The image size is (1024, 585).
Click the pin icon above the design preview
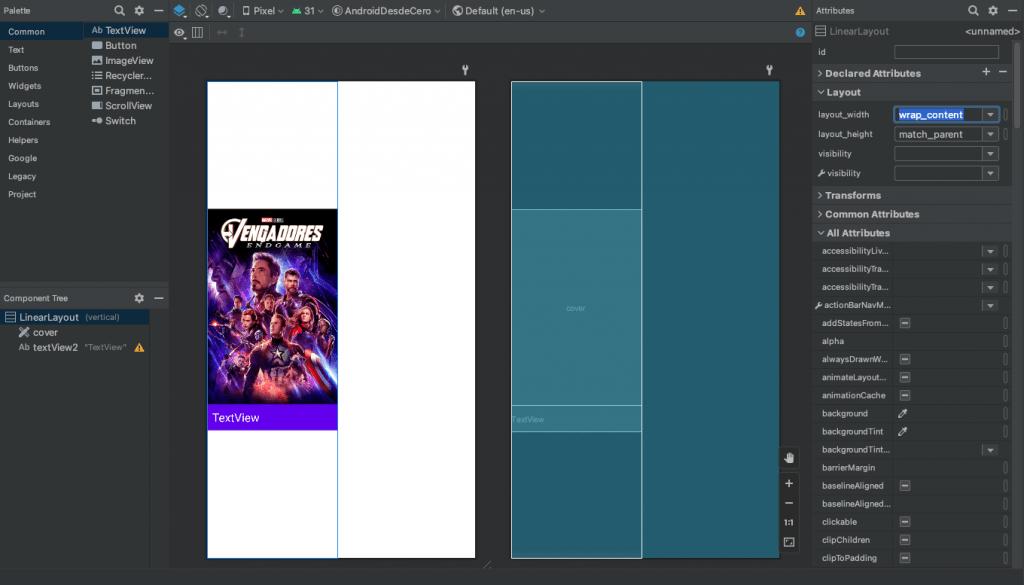465,70
